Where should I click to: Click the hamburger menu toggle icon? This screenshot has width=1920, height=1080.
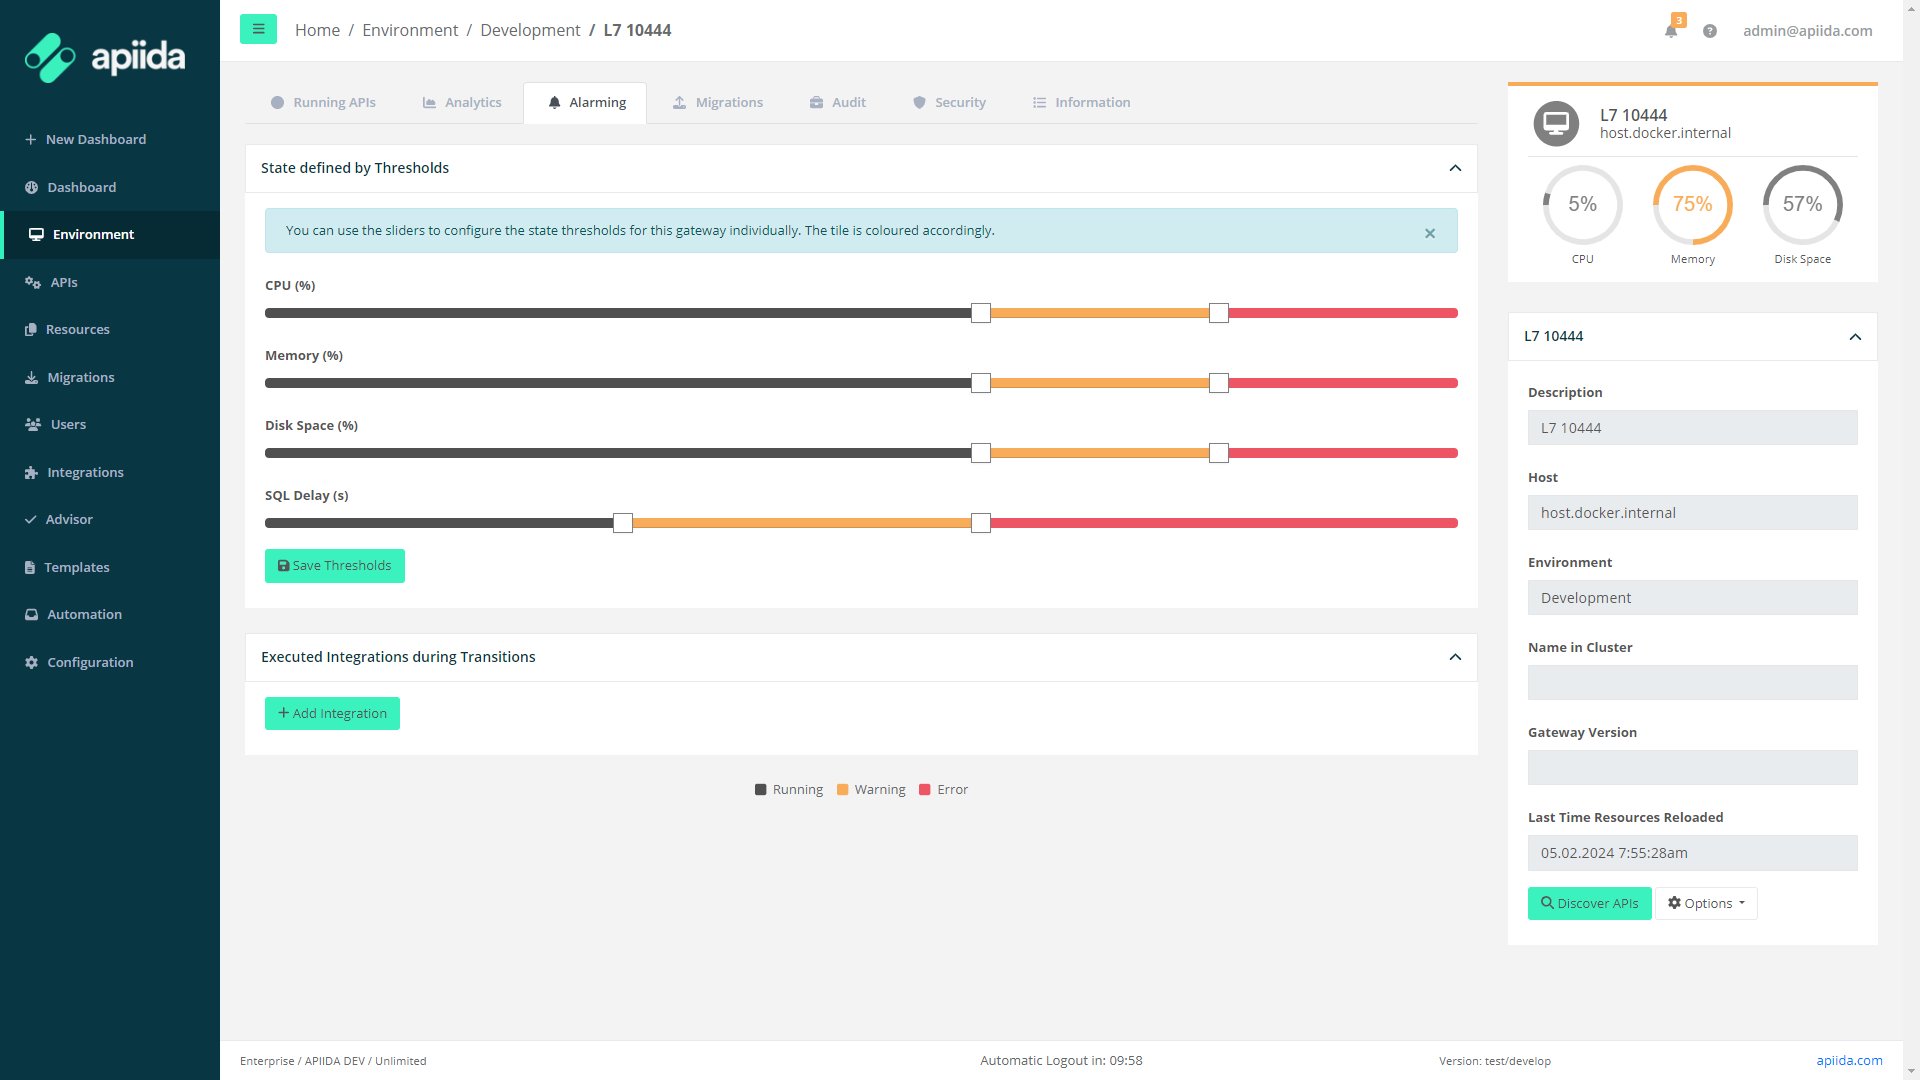[258, 29]
